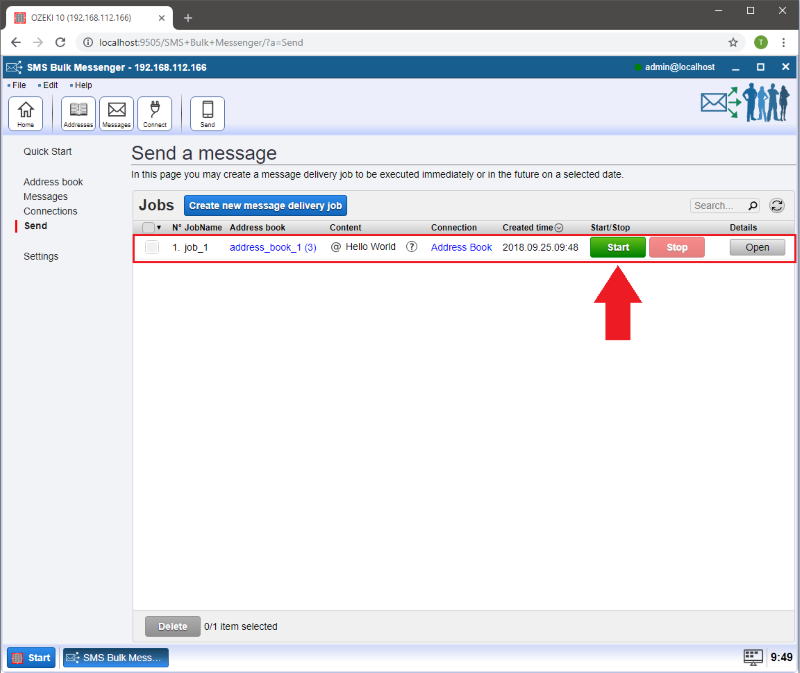Open the Help menu
This screenshot has height=673, width=800.
[83, 85]
